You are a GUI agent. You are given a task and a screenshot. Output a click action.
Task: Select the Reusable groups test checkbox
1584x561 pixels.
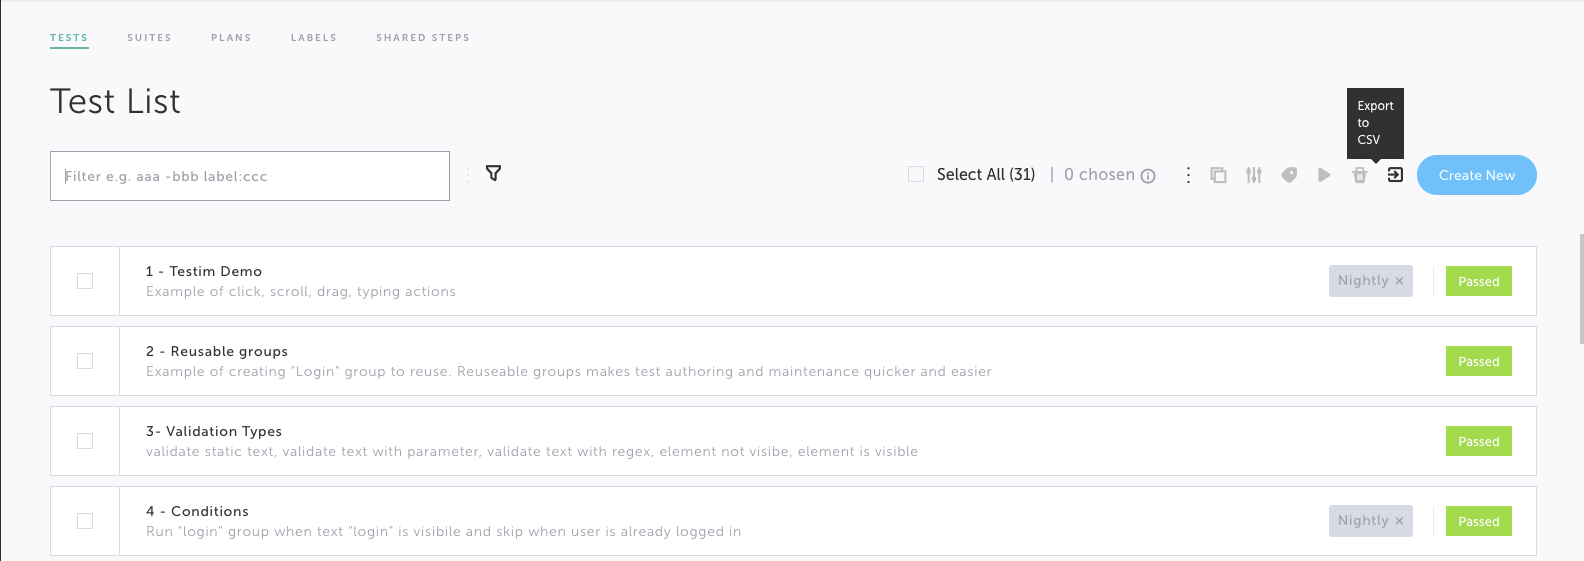tap(85, 361)
